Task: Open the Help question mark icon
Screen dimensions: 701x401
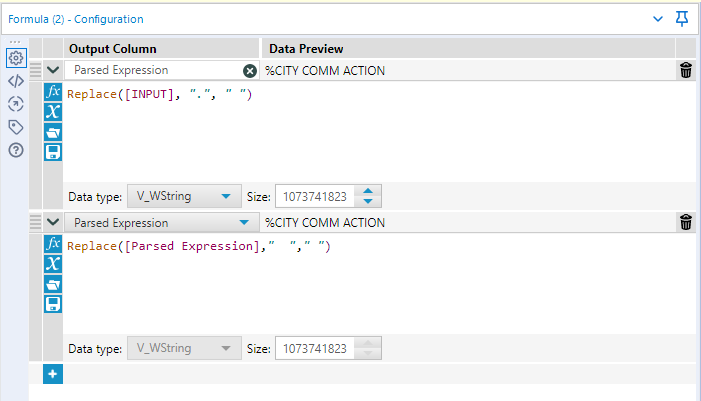Action: click(16, 150)
